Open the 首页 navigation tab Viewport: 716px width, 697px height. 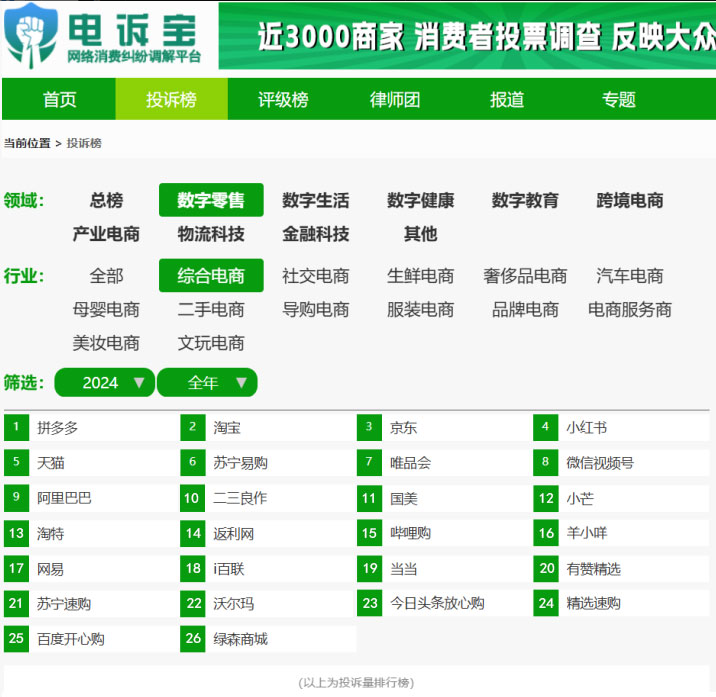59,99
